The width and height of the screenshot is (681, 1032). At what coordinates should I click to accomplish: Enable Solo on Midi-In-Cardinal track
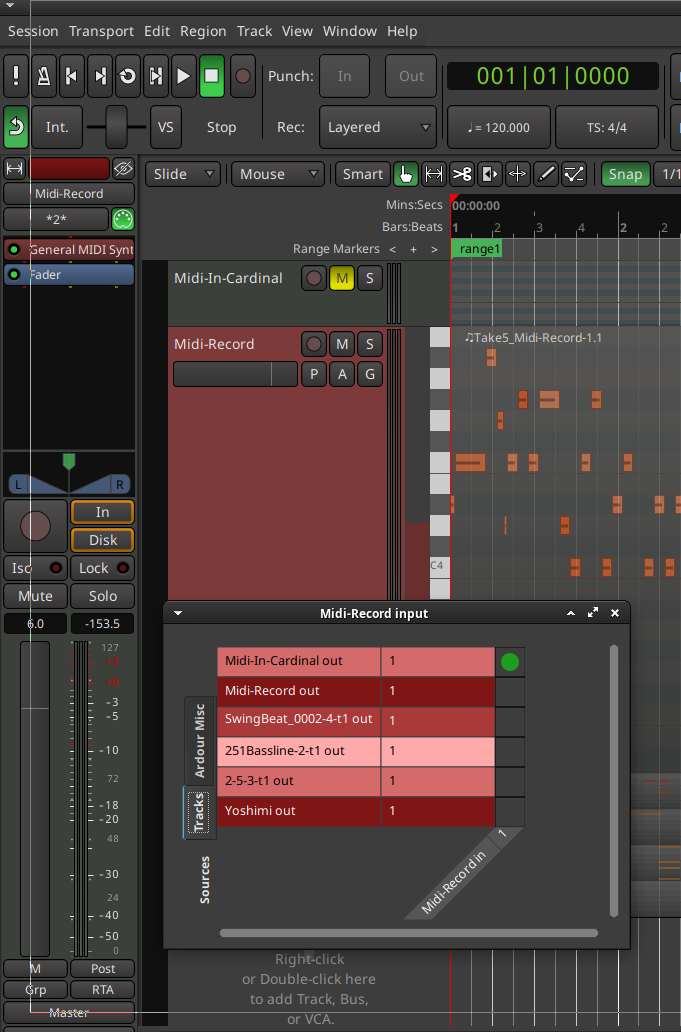tap(370, 278)
